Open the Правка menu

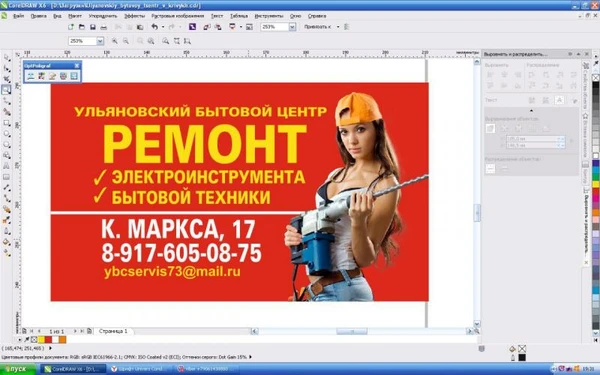(x=39, y=16)
